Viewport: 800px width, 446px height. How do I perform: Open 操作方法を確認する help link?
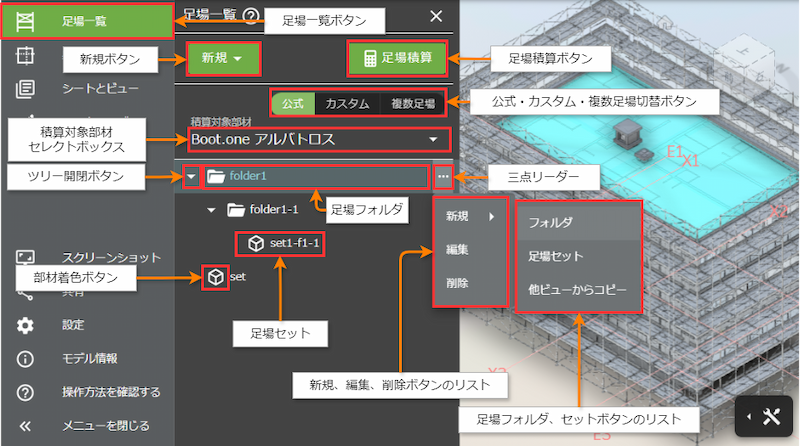pos(111,392)
